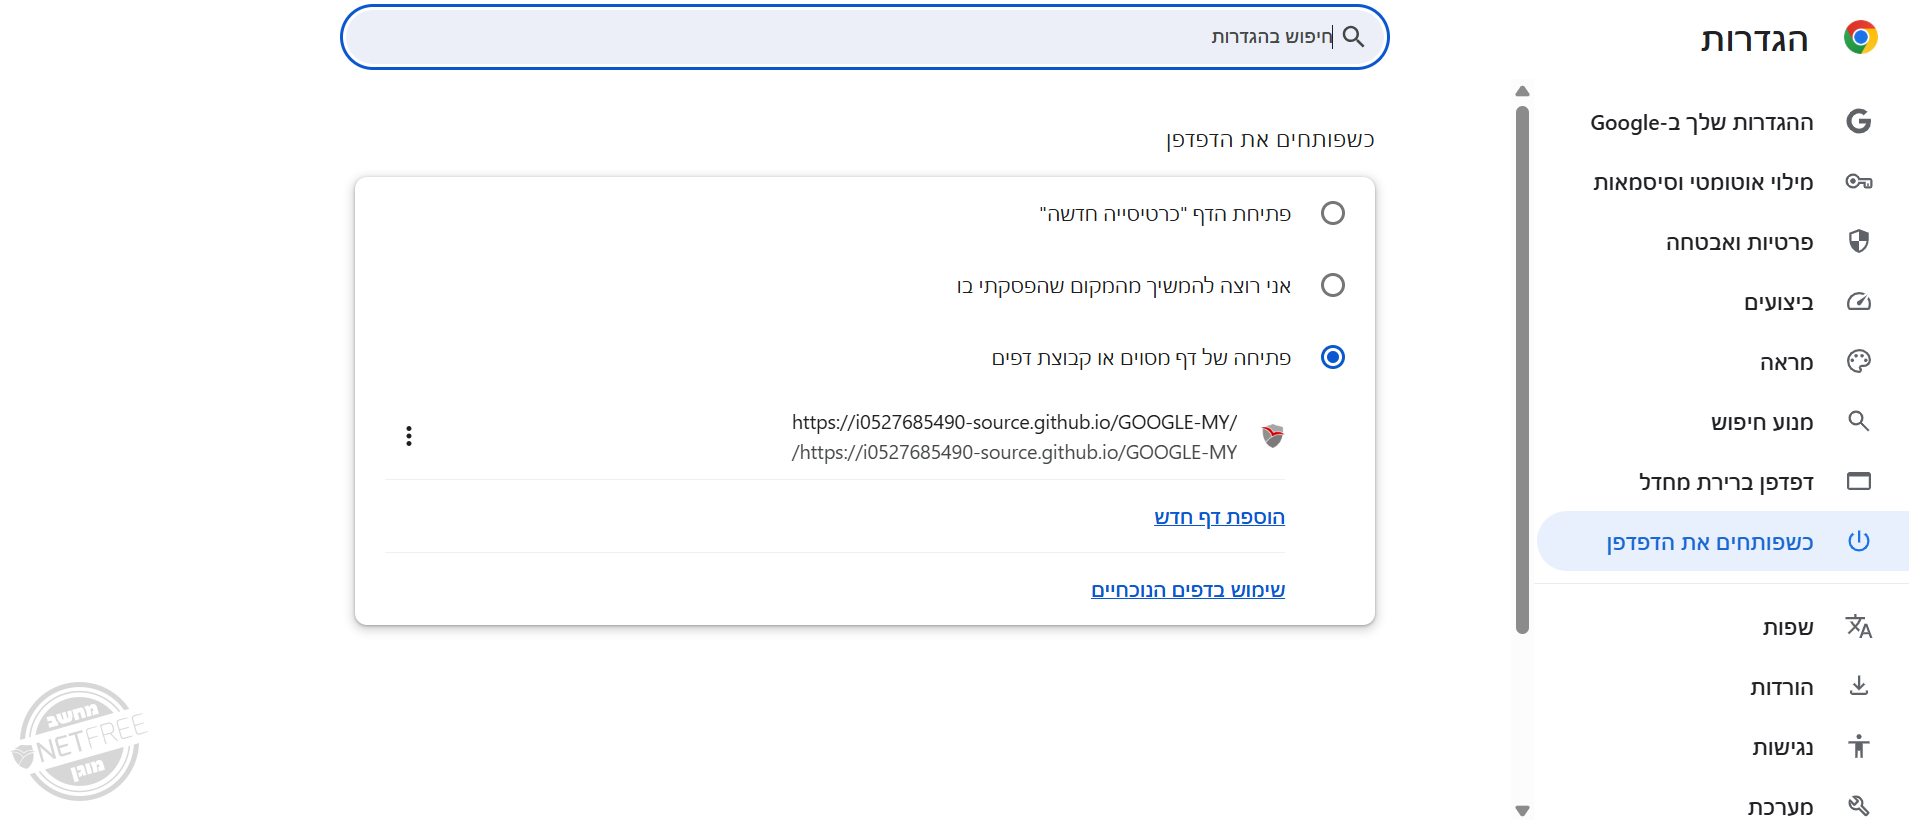Click the speedometer performance icon
This screenshot has width=1909, height=820.
pyautogui.click(x=1858, y=302)
